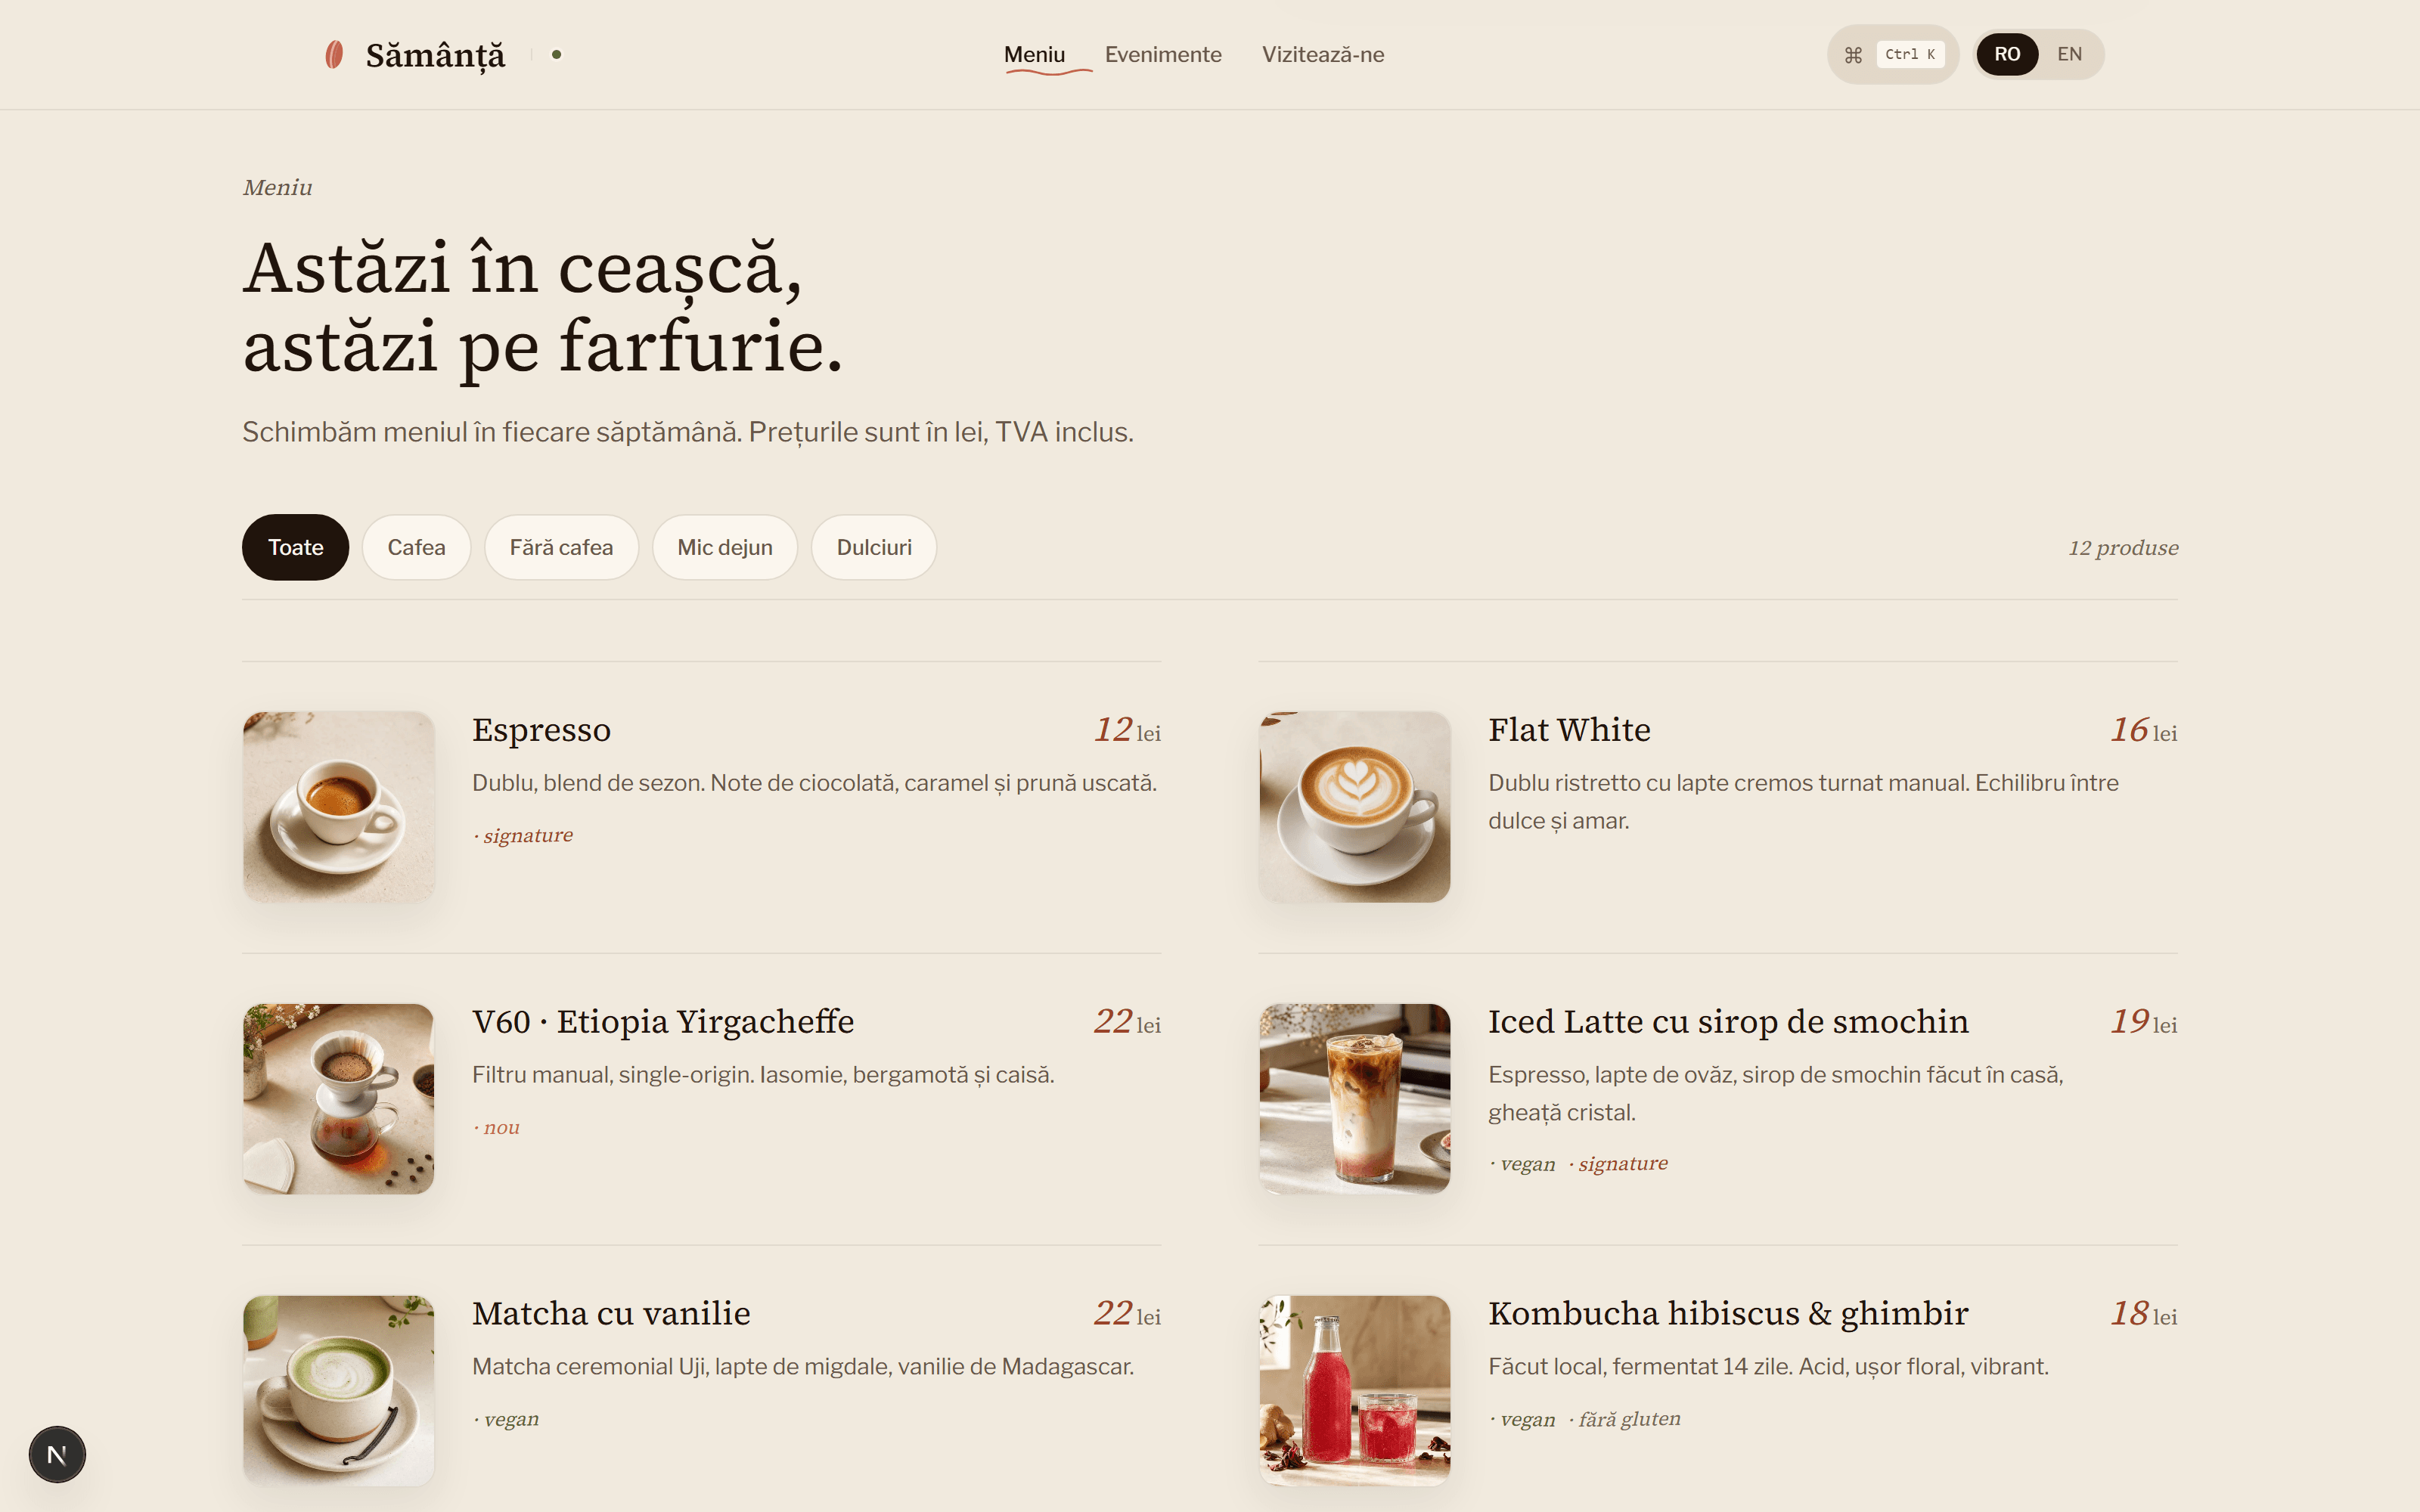Click the Espresso price 12 lei
The image size is (2420, 1512).
[1127, 730]
